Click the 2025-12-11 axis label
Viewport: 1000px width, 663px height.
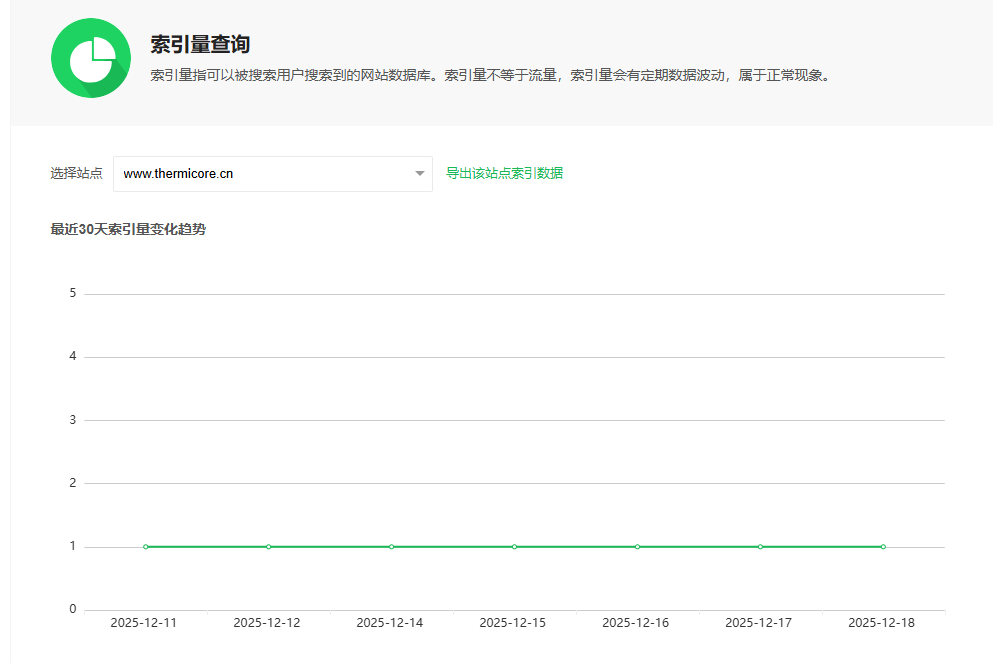143,623
